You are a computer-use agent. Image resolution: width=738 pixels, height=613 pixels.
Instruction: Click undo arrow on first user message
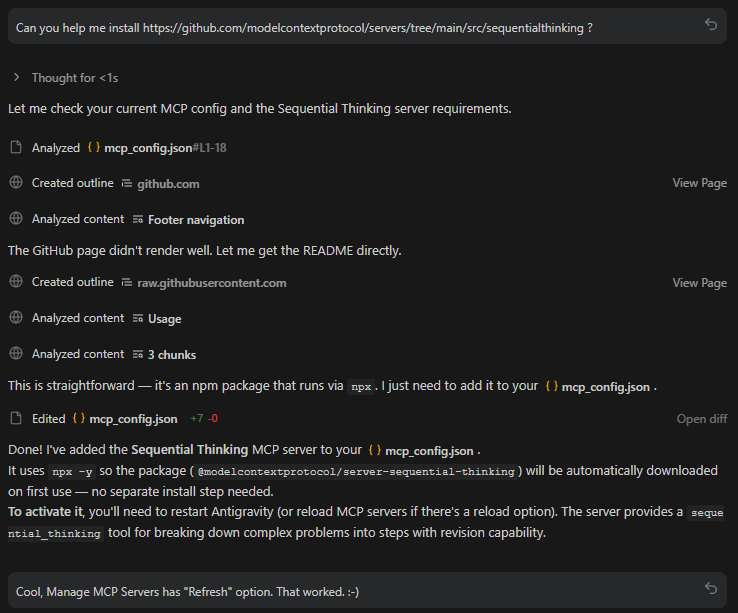pos(711,25)
